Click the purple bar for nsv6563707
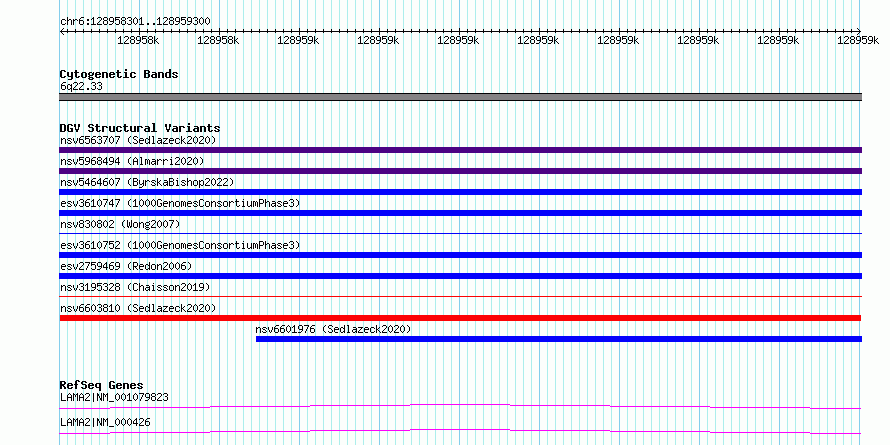890x445 pixels. pos(460,150)
